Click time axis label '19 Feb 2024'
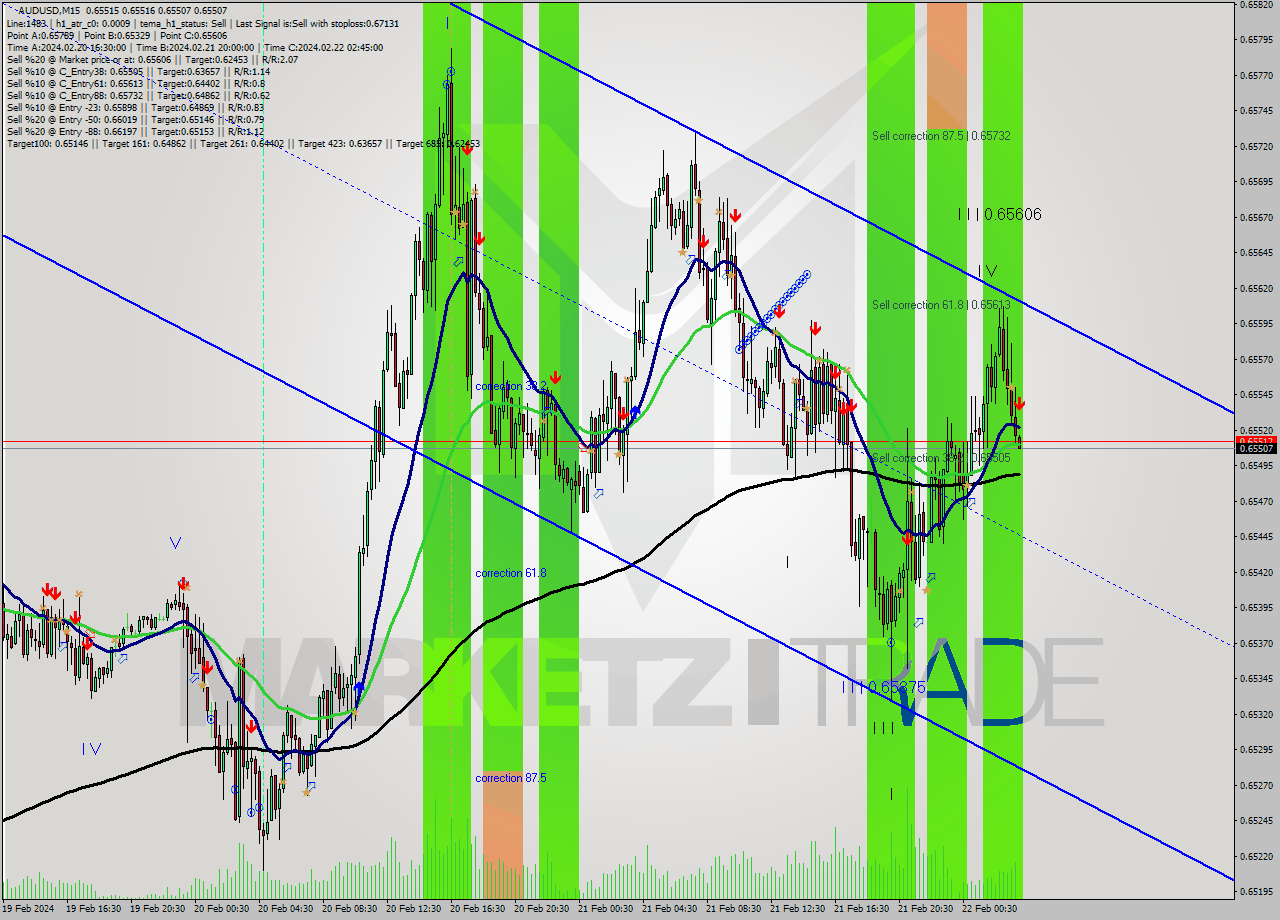The width and height of the screenshot is (1280, 920). (30, 909)
